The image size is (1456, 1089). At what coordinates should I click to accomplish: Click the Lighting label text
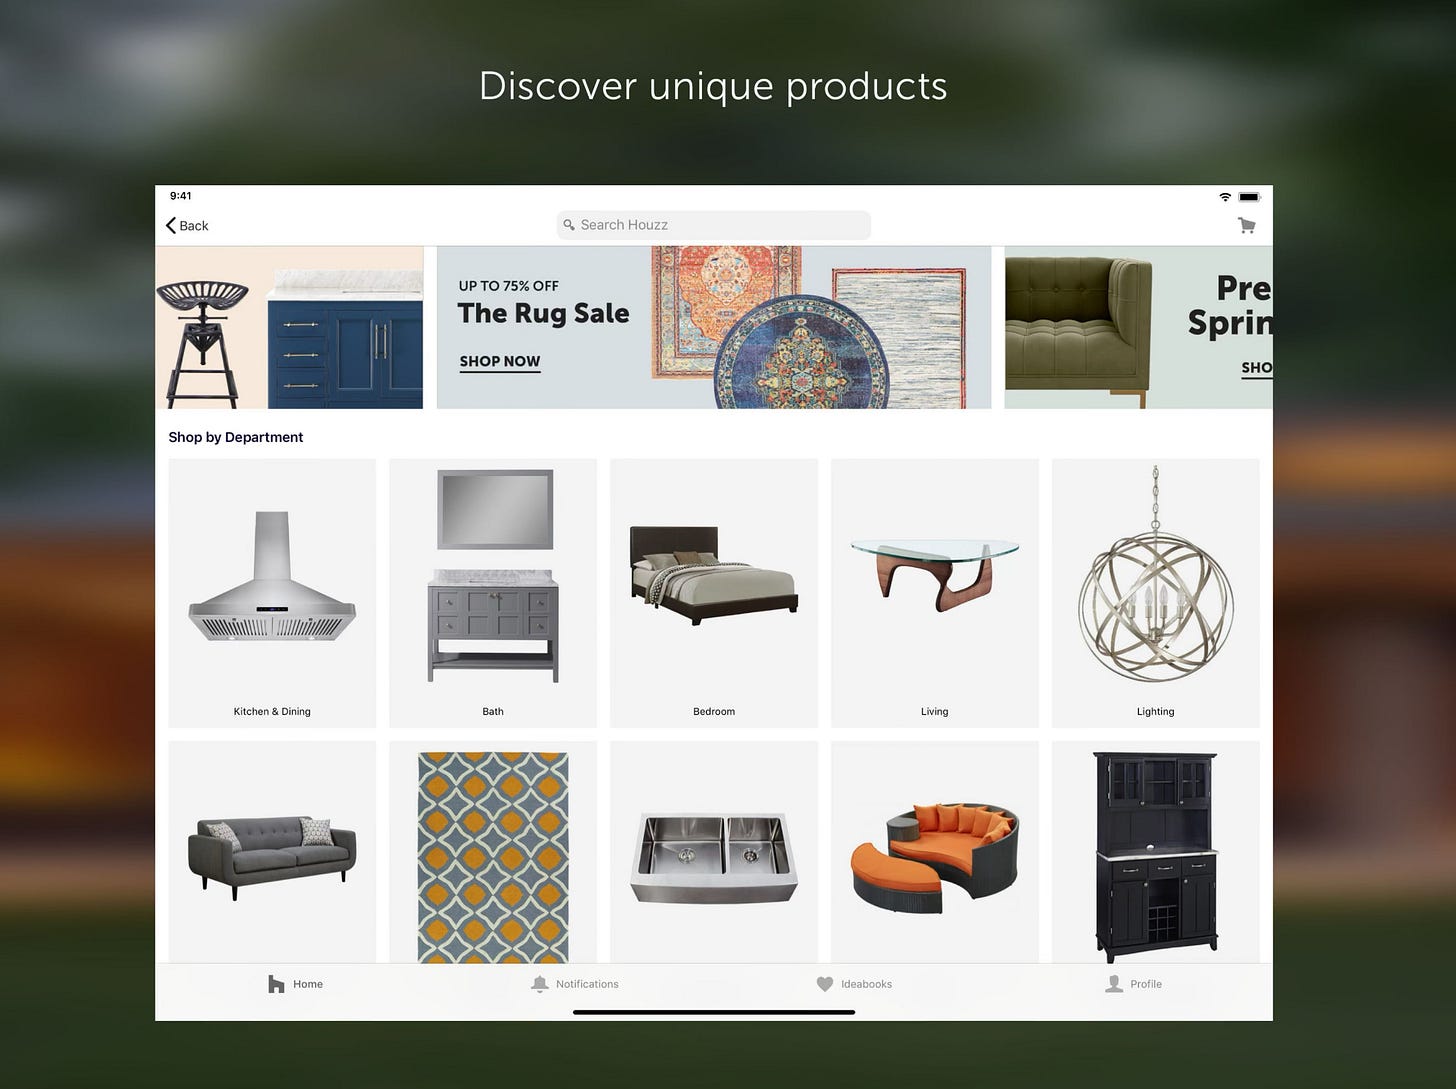pos(1156,712)
